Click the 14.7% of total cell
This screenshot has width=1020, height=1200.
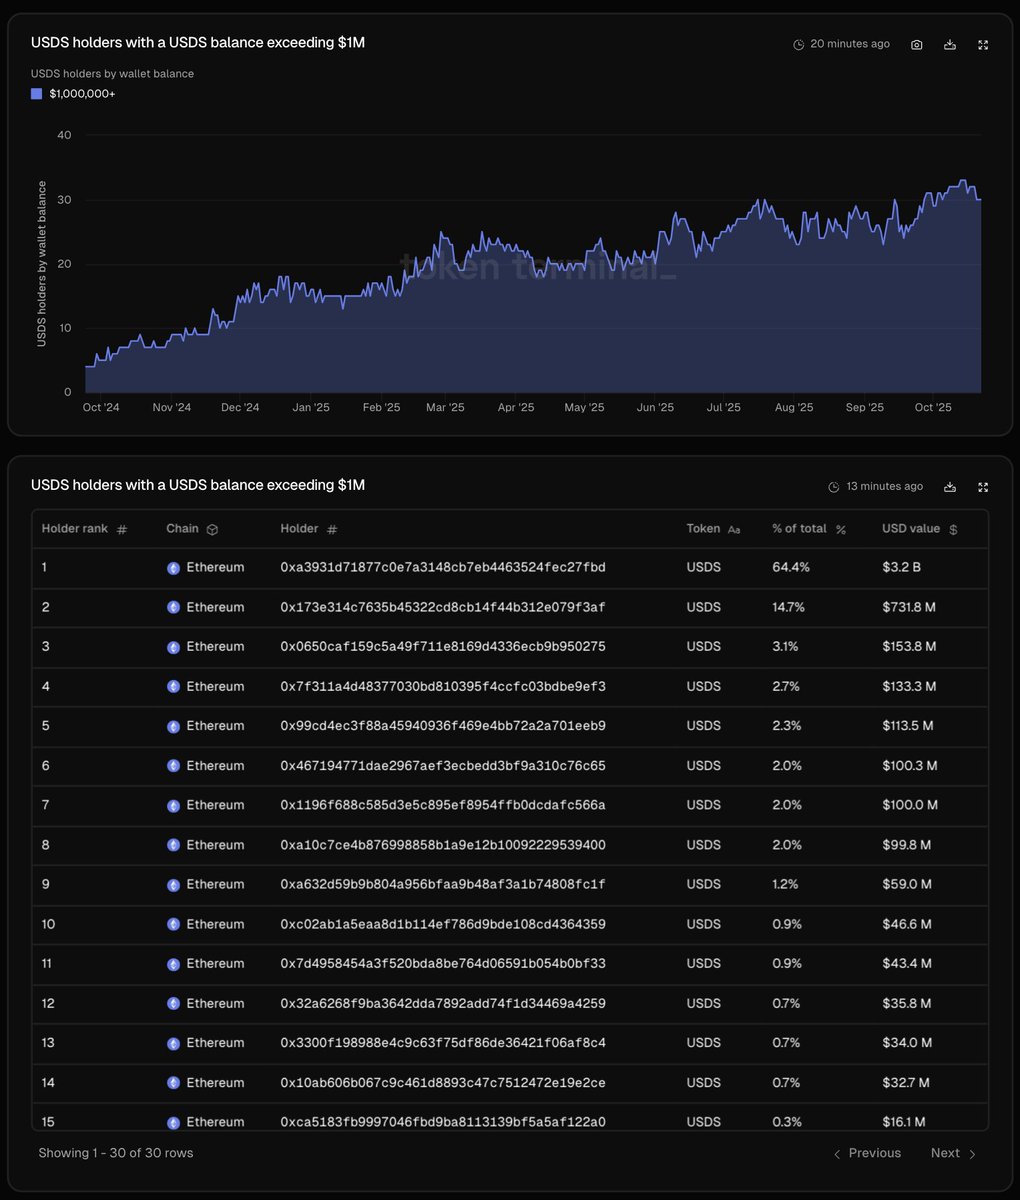click(790, 607)
